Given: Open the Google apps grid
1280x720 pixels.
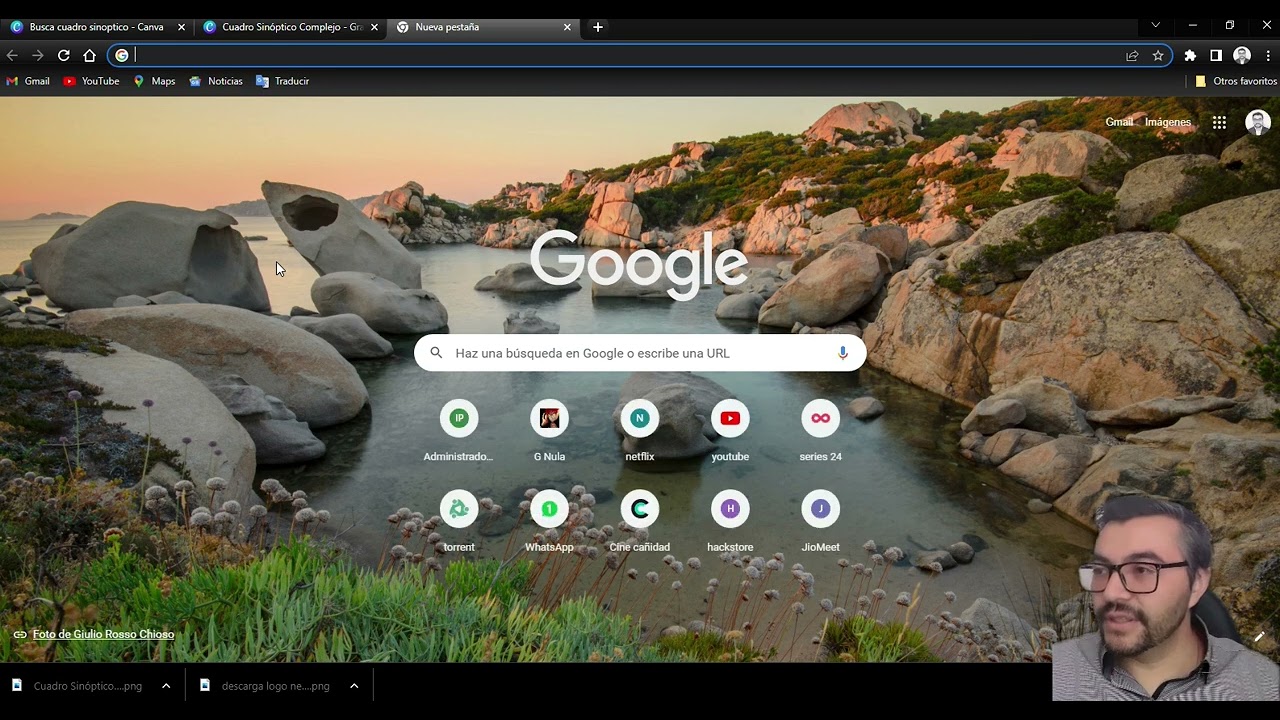Looking at the screenshot, I should click(x=1219, y=122).
